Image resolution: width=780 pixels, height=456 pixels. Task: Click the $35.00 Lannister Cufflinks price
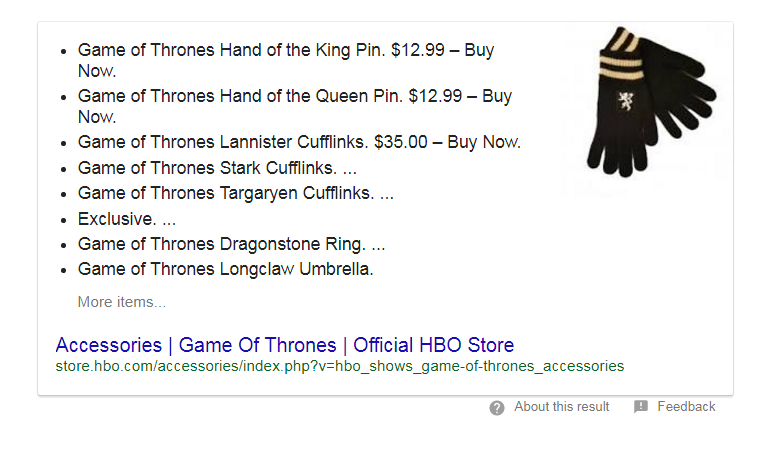400,142
